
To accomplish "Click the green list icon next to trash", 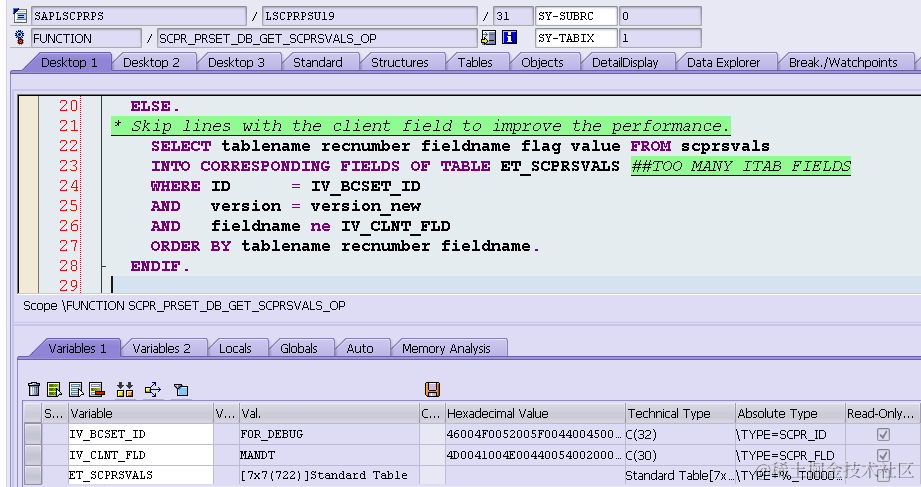I will (54, 389).
